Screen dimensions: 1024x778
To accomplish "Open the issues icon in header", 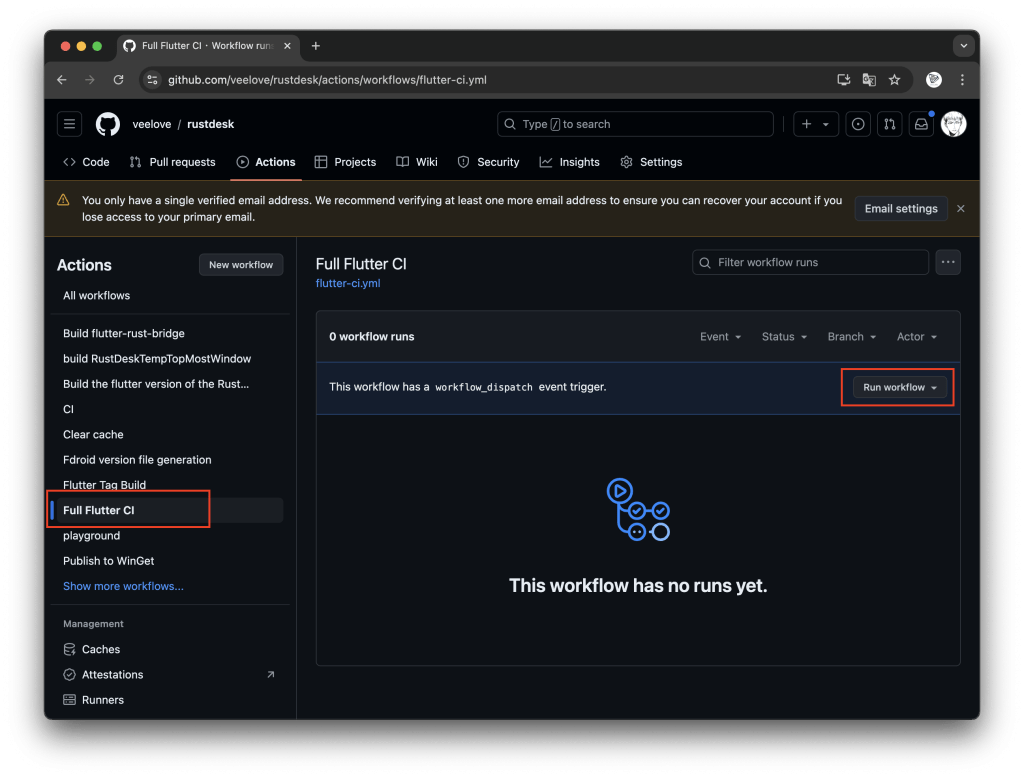I will coord(857,124).
